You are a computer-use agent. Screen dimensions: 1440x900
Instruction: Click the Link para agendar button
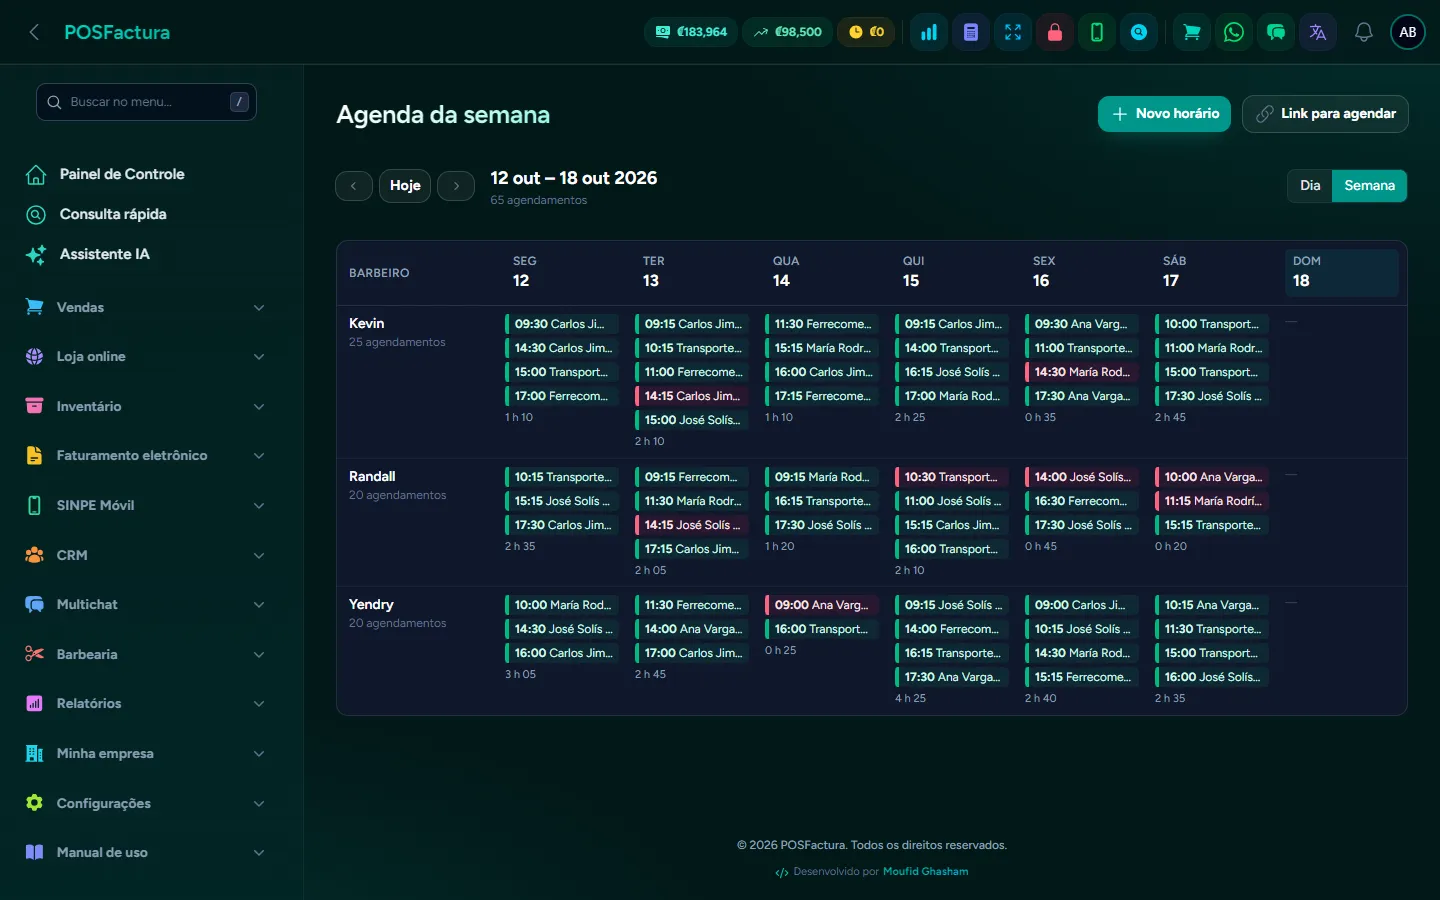(x=1325, y=114)
